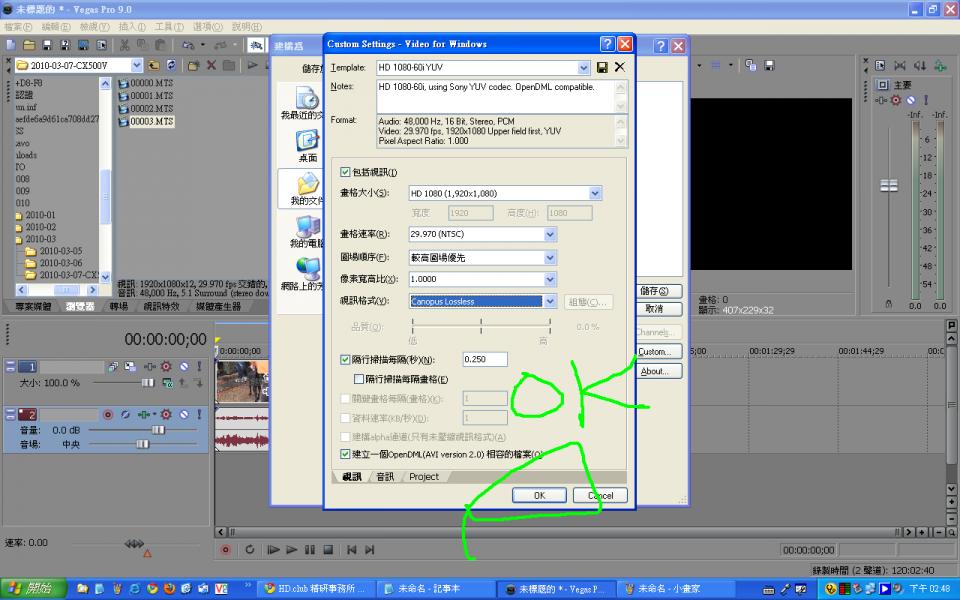
Task: Switch to the 音訊 tab
Action: point(385,477)
